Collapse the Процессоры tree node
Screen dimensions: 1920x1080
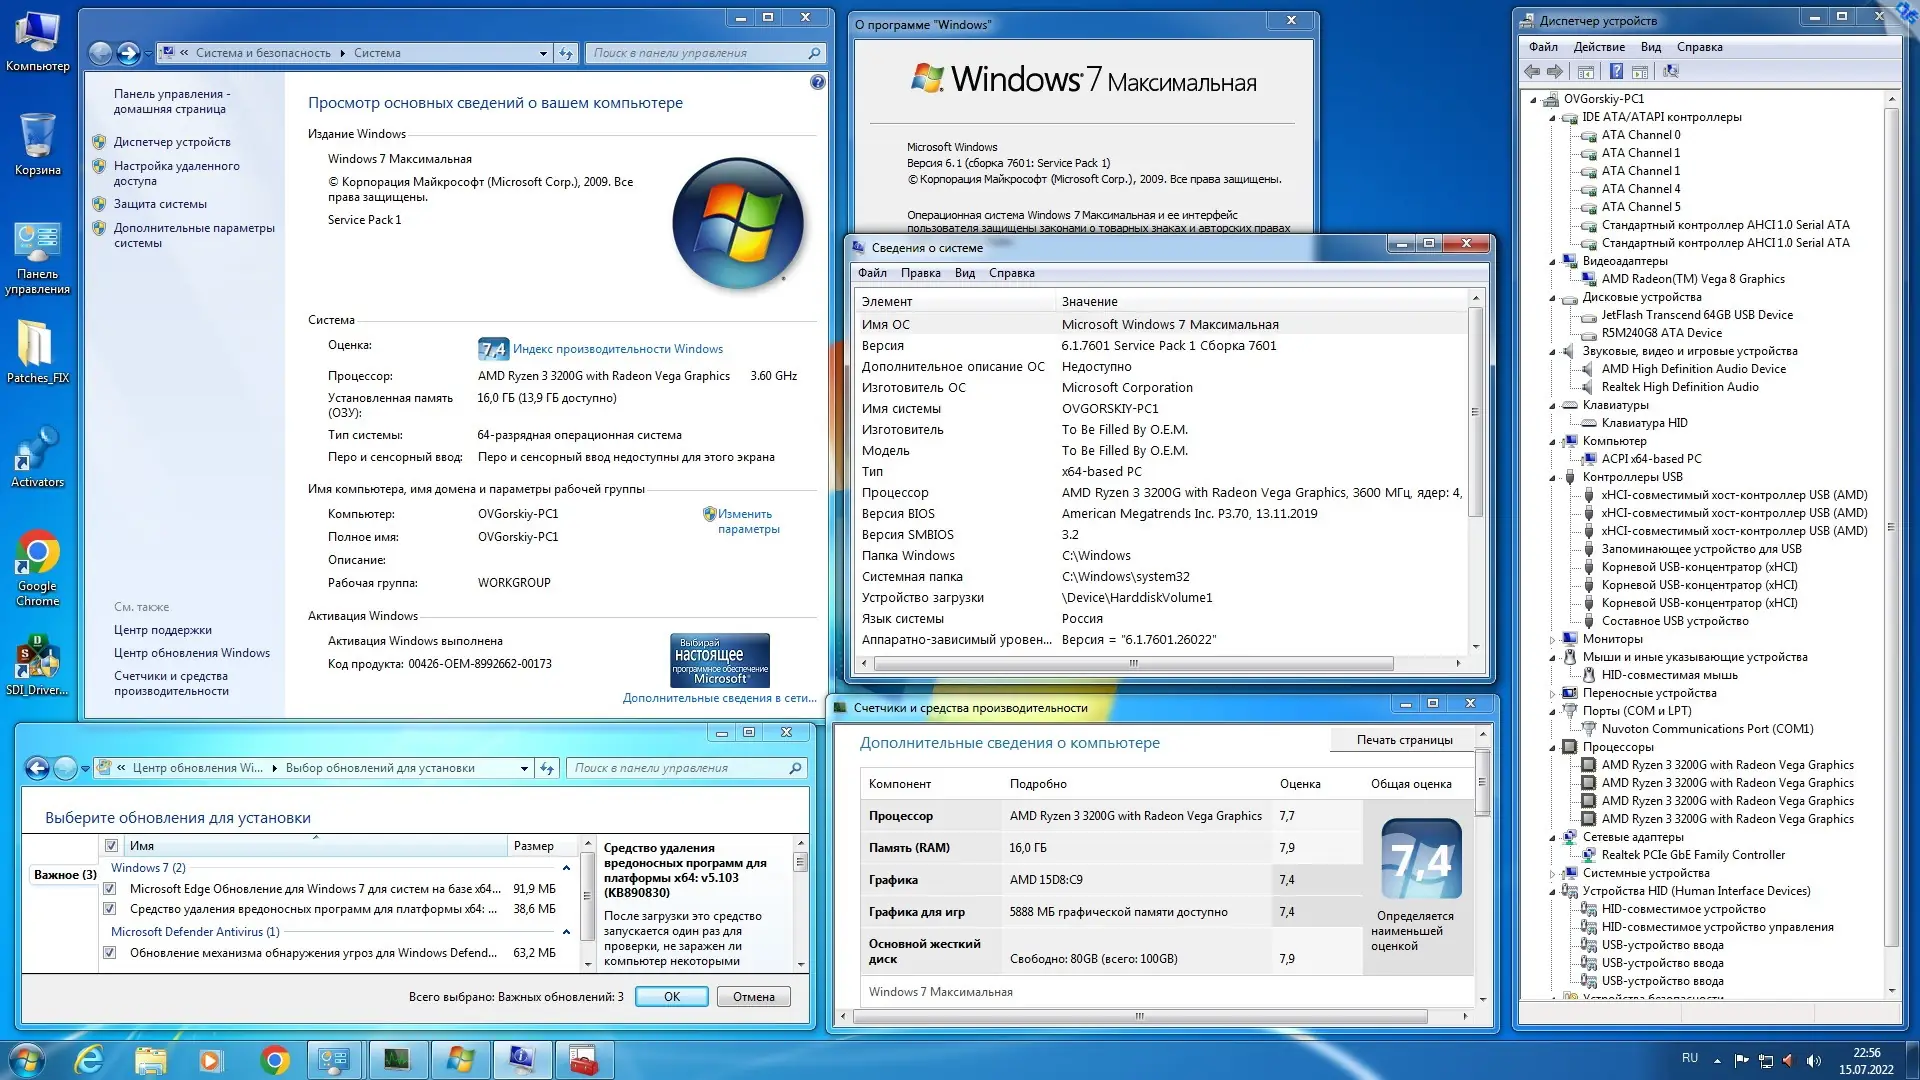[x=1553, y=747]
